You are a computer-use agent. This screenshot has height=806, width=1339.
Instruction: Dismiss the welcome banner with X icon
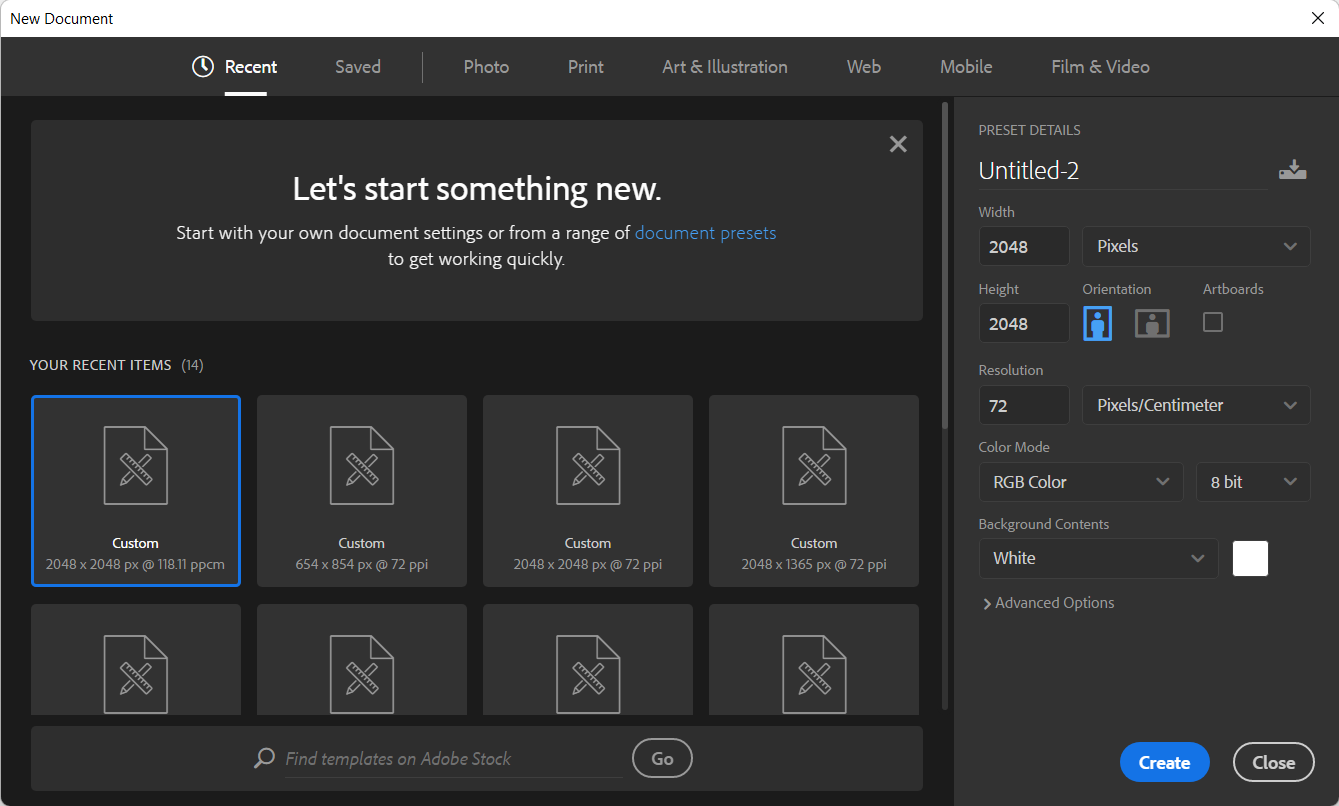pyautogui.click(x=898, y=144)
